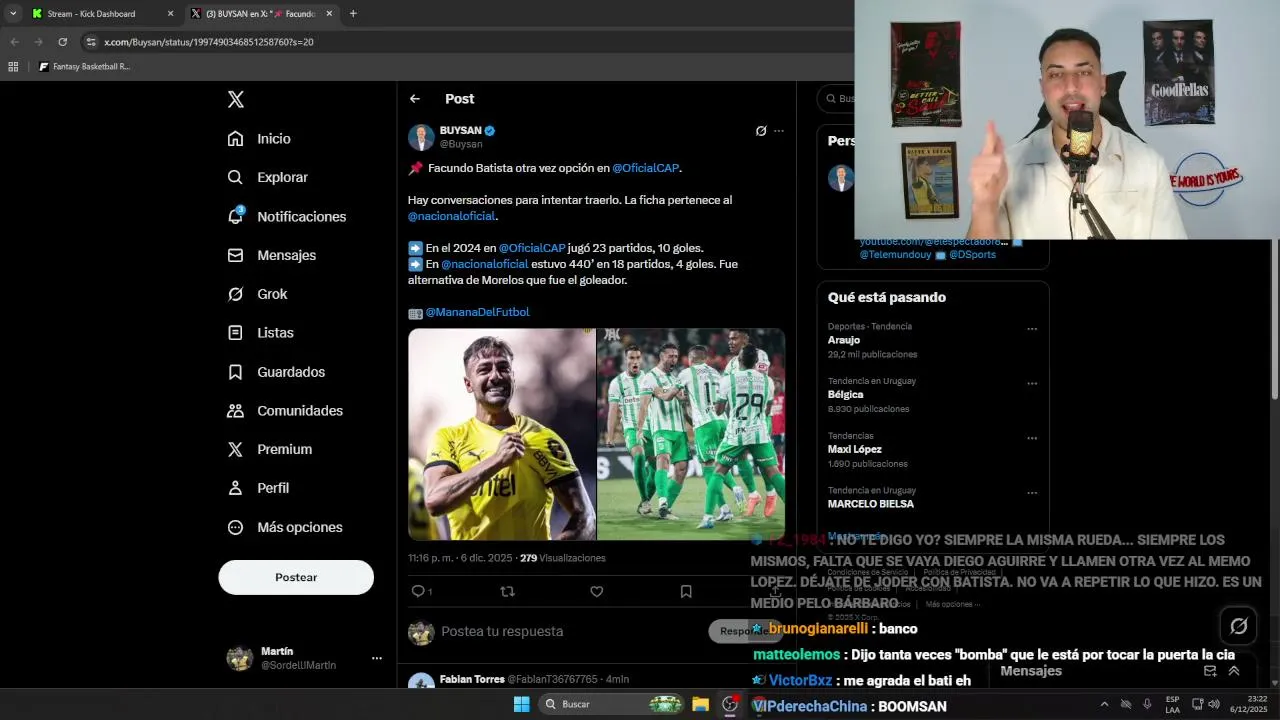
Task: Open Fantasy Basketball bookmark
Action: [84, 67]
